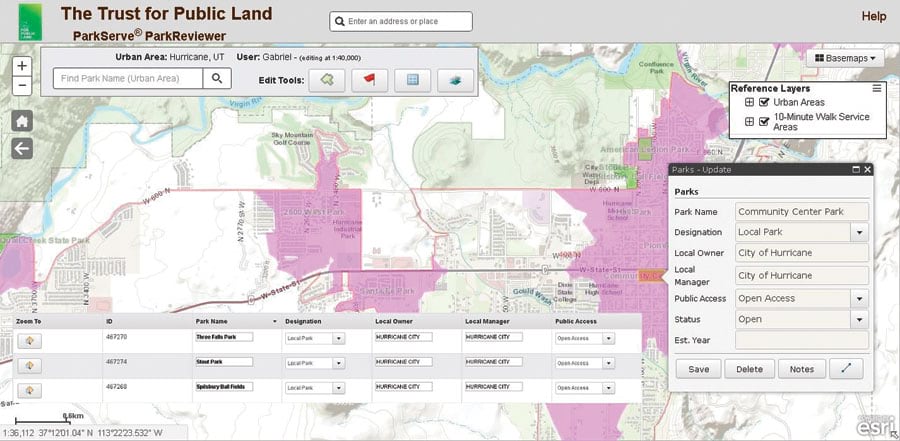
Task: Edit the Park Name field in Parks panel
Action: [x=802, y=211]
